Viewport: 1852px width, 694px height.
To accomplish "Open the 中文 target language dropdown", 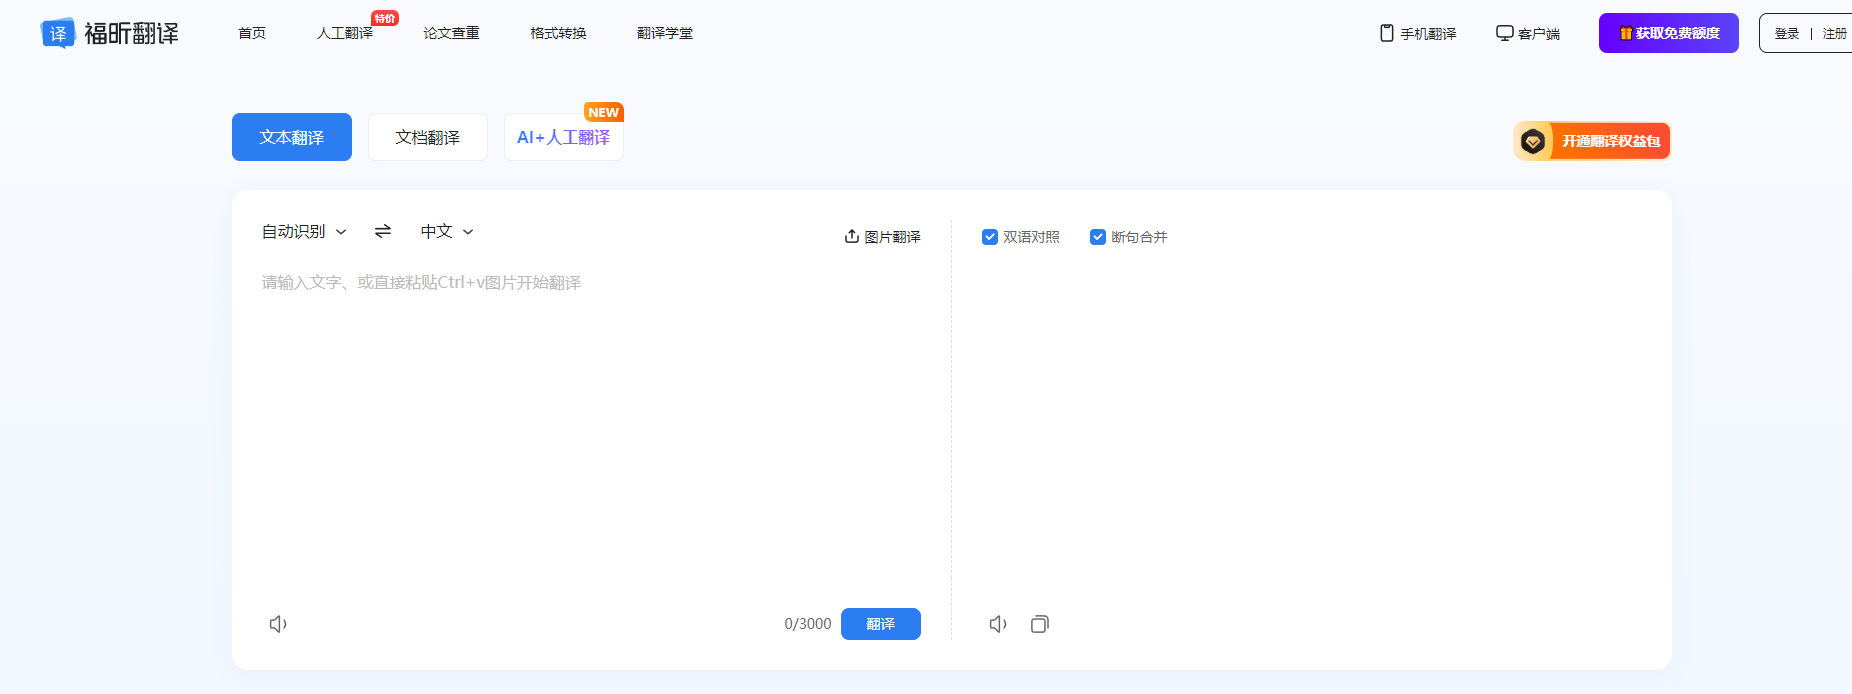I will (x=447, y=231).
